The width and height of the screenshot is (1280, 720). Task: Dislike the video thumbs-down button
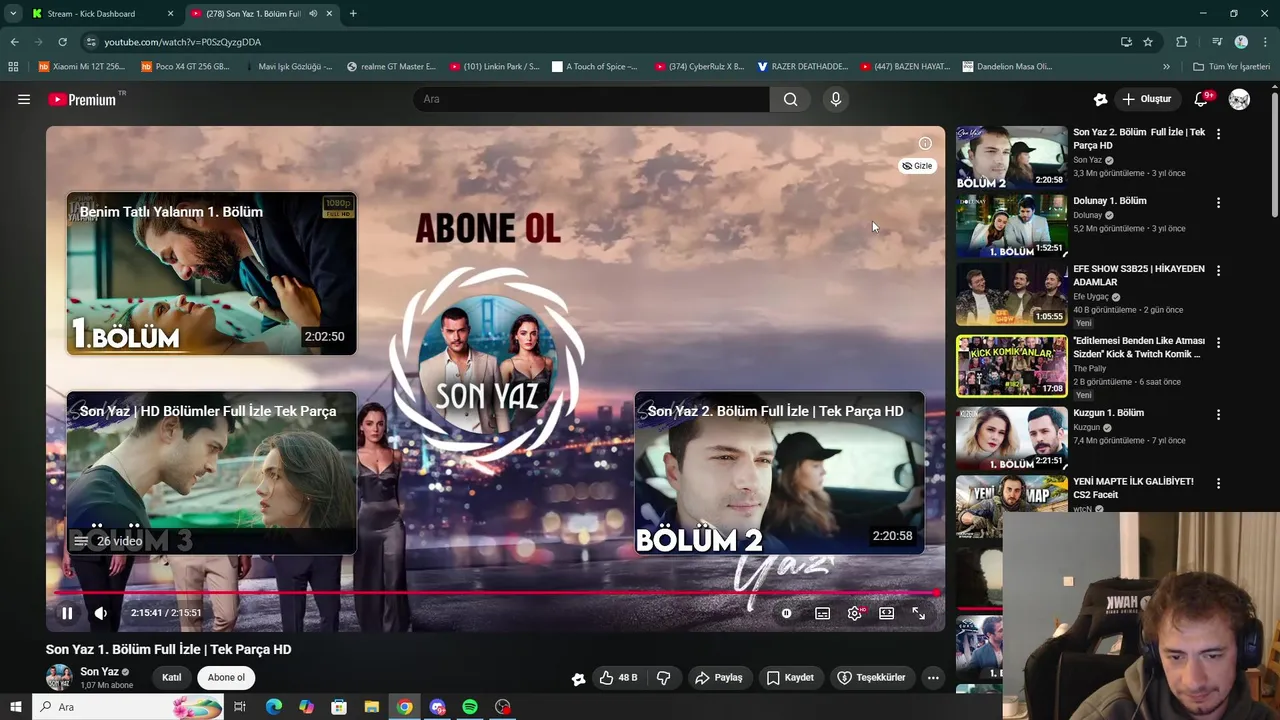[663, 677]
